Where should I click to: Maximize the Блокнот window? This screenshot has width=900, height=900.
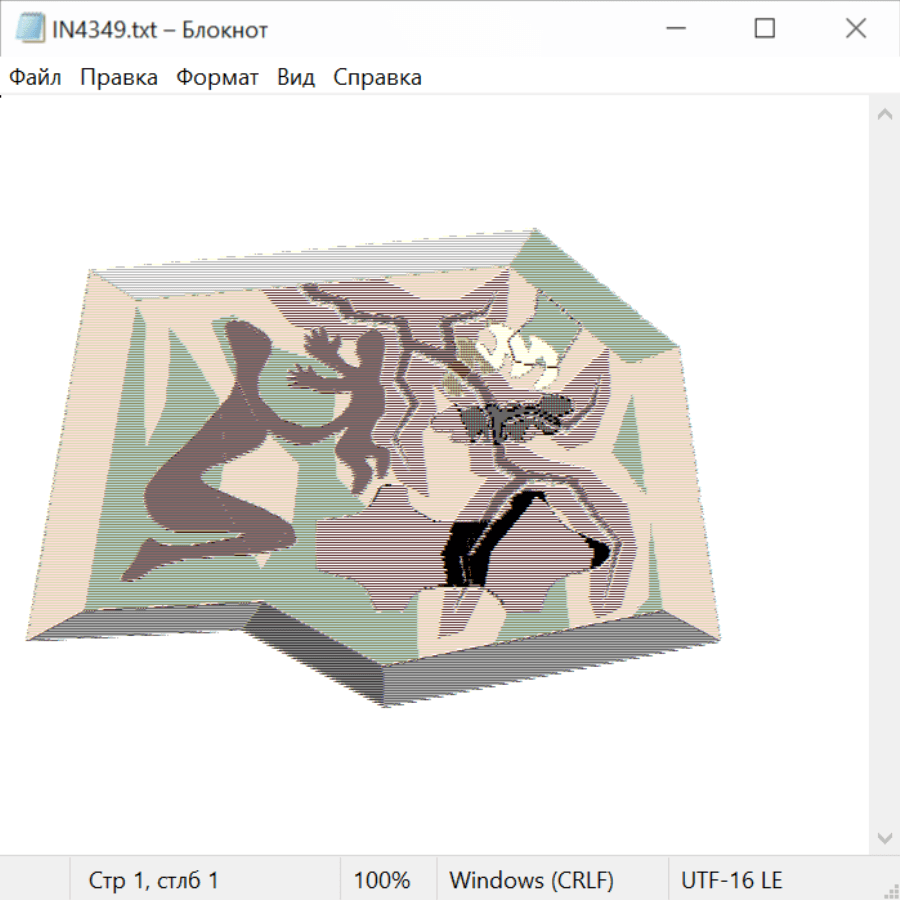(764, 29)
